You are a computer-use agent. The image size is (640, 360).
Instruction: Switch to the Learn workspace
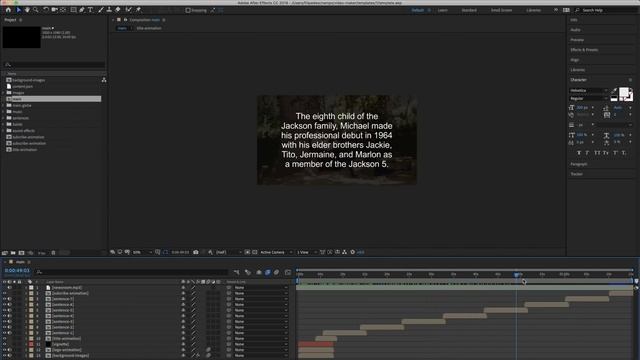(442, 10)
